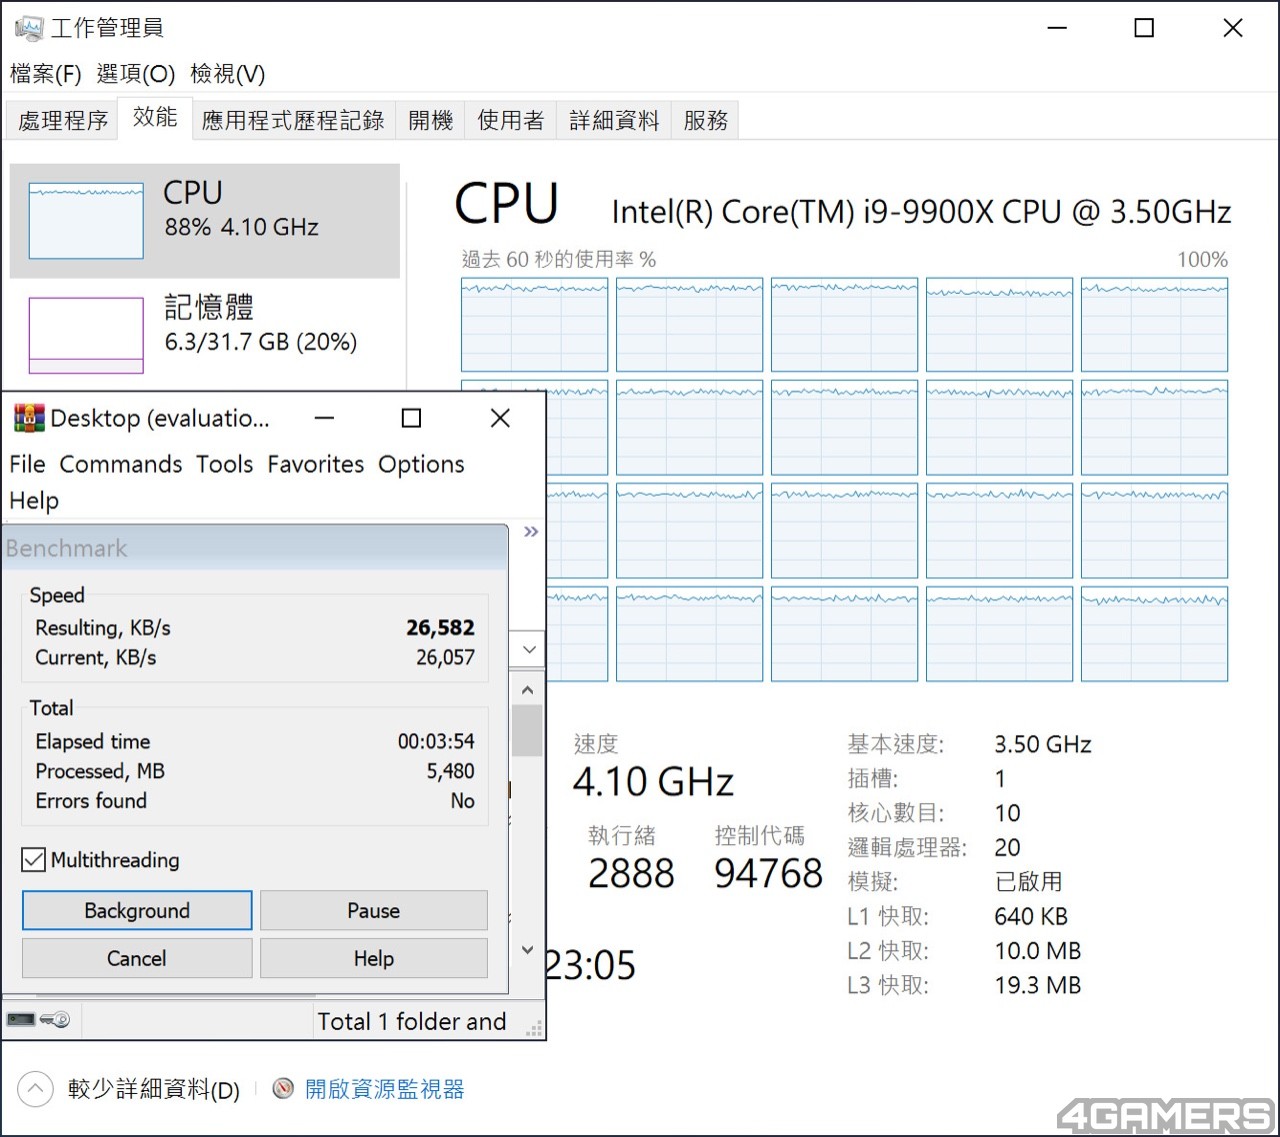Open the WinRAR Commands menu
This screenshot has height=1137, width=1280.
121,464
